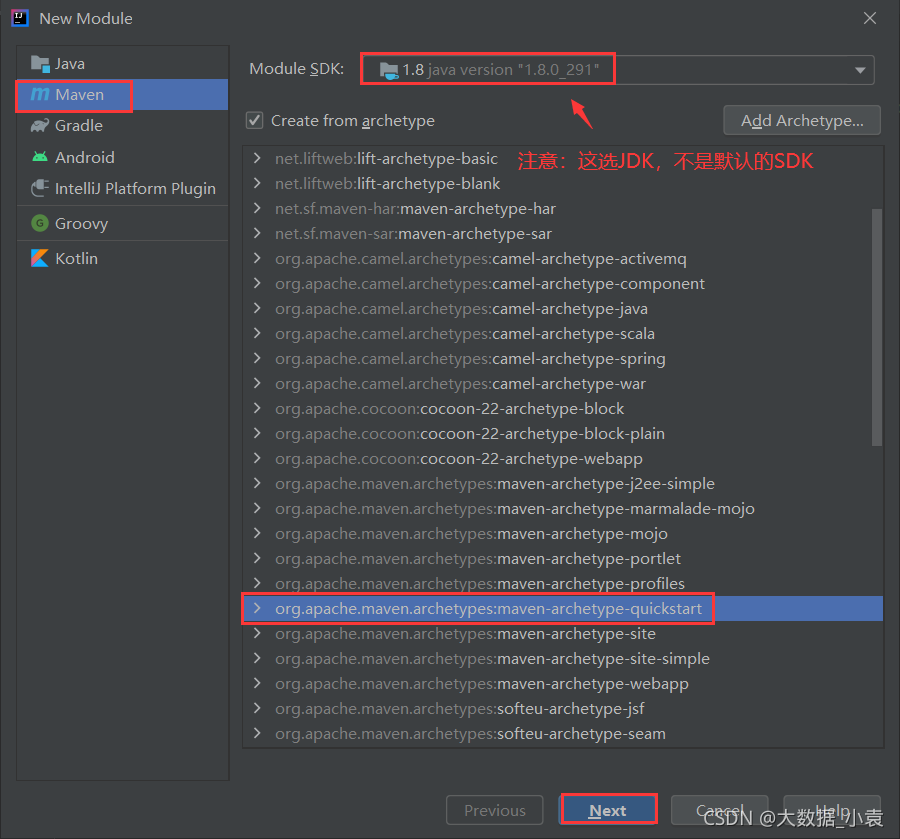Click the JDK folder icon in SDK field
900x839 pixels.
pyautogui.click(x=389, y=71)
